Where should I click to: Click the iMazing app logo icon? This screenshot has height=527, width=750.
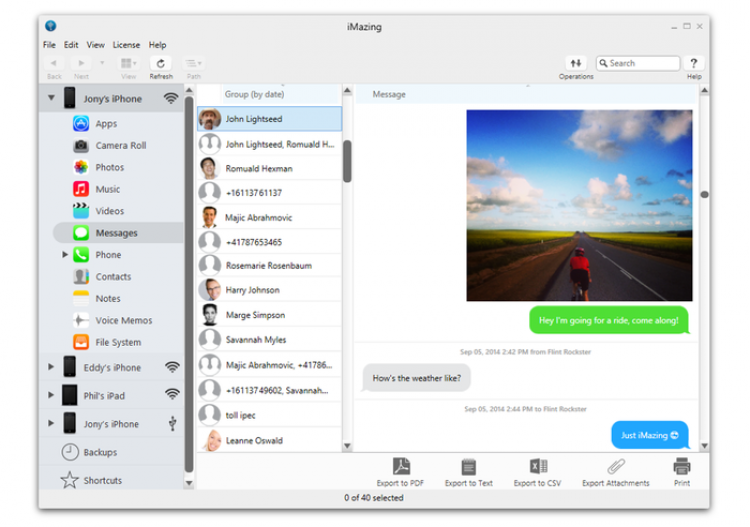tap(51, 26)
